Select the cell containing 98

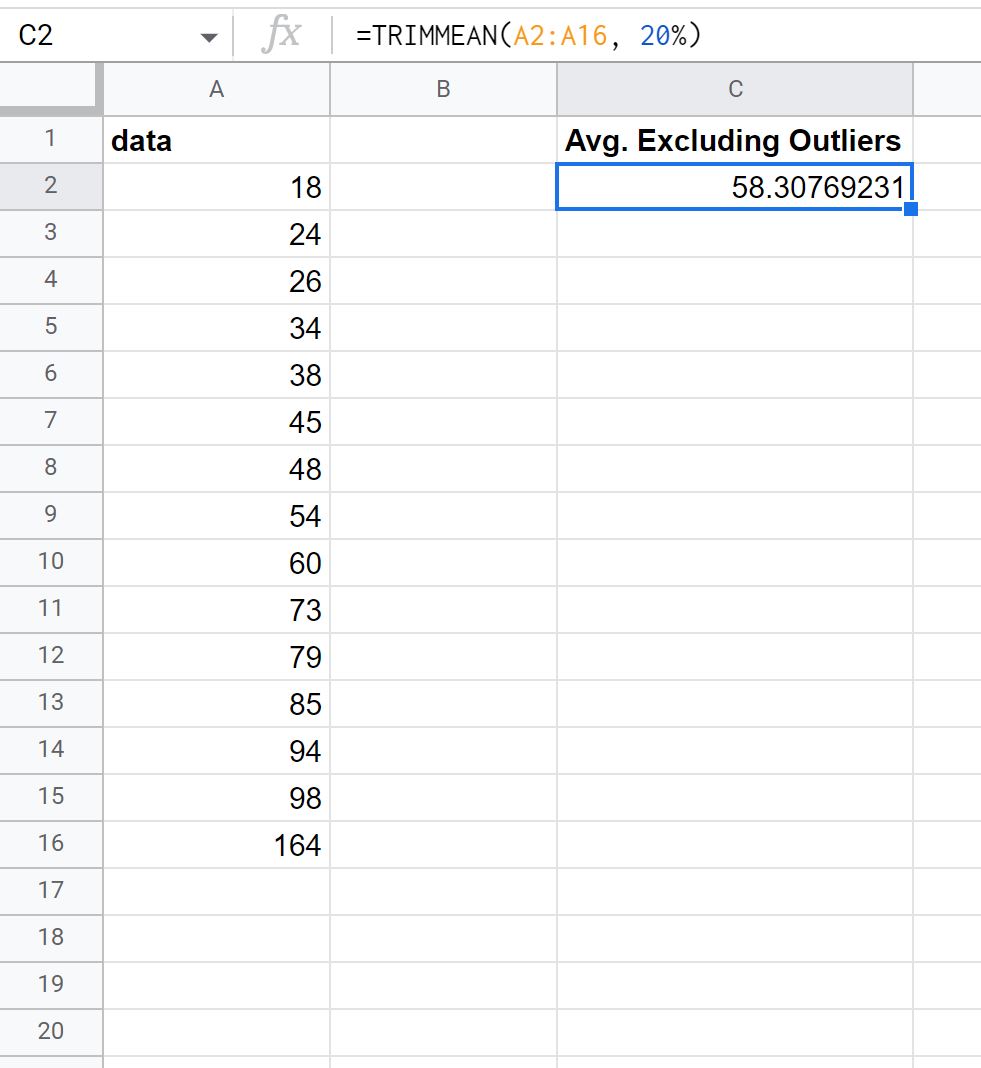tap(217, 798)
